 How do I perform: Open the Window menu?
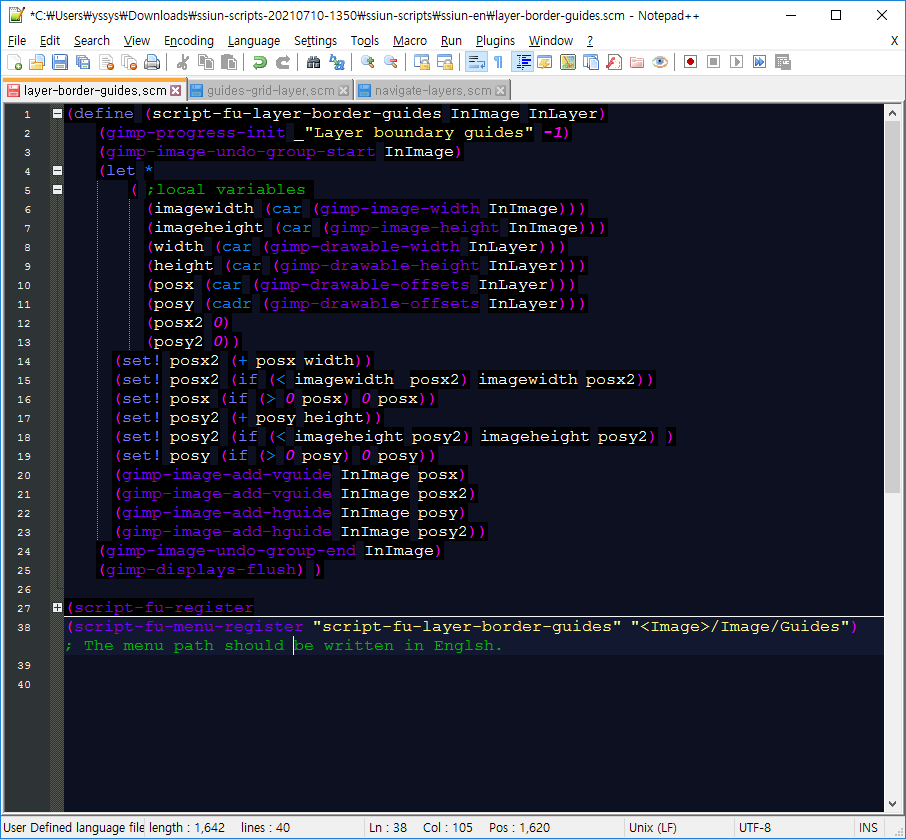pos(551,40)
